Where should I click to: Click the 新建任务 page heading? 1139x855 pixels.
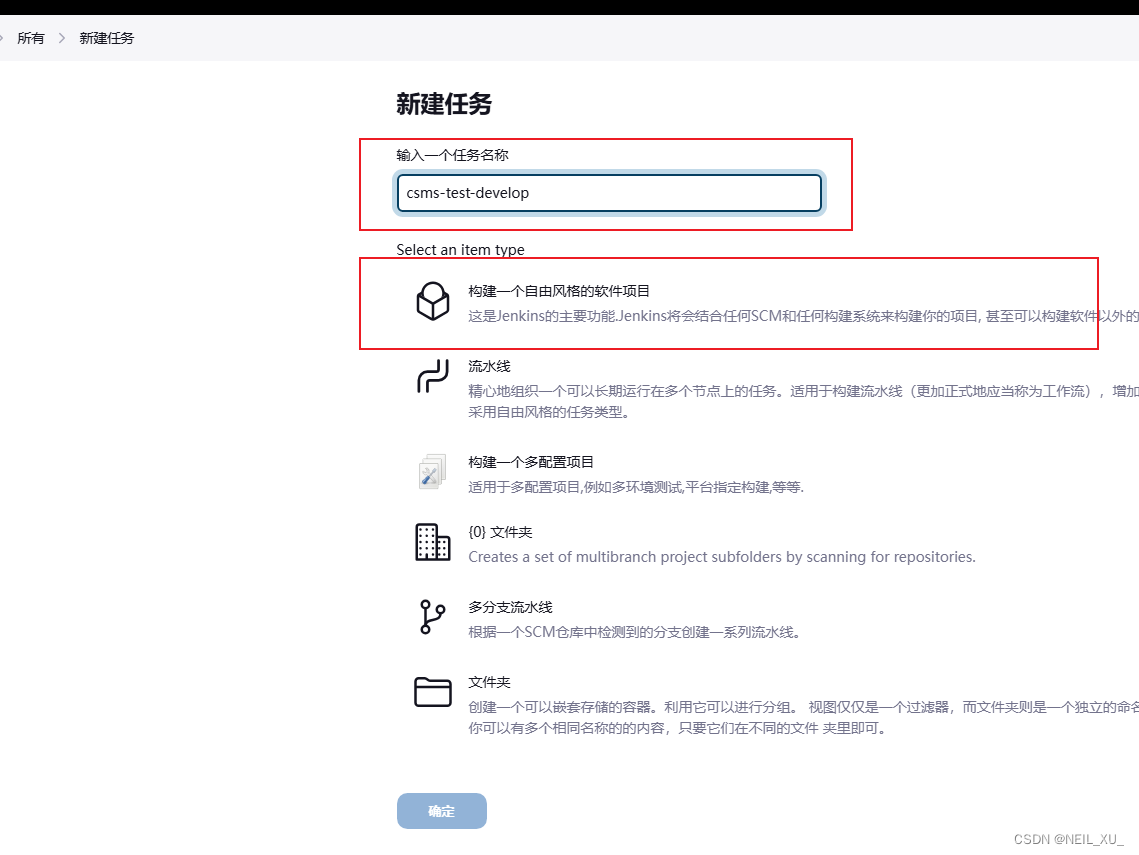tap(444, 104)
